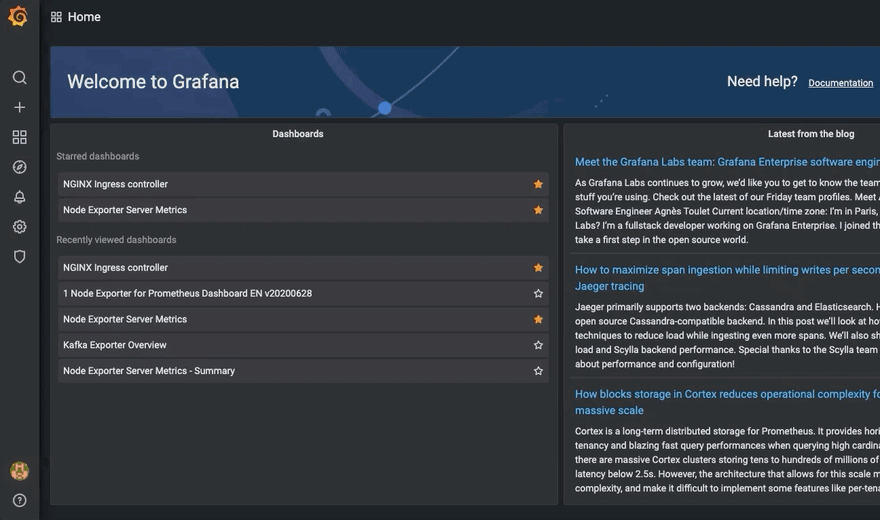Open the starred Node Exporter Server Metrics dashboard
The height and width of the screenshot is (520, 880).
303,210
